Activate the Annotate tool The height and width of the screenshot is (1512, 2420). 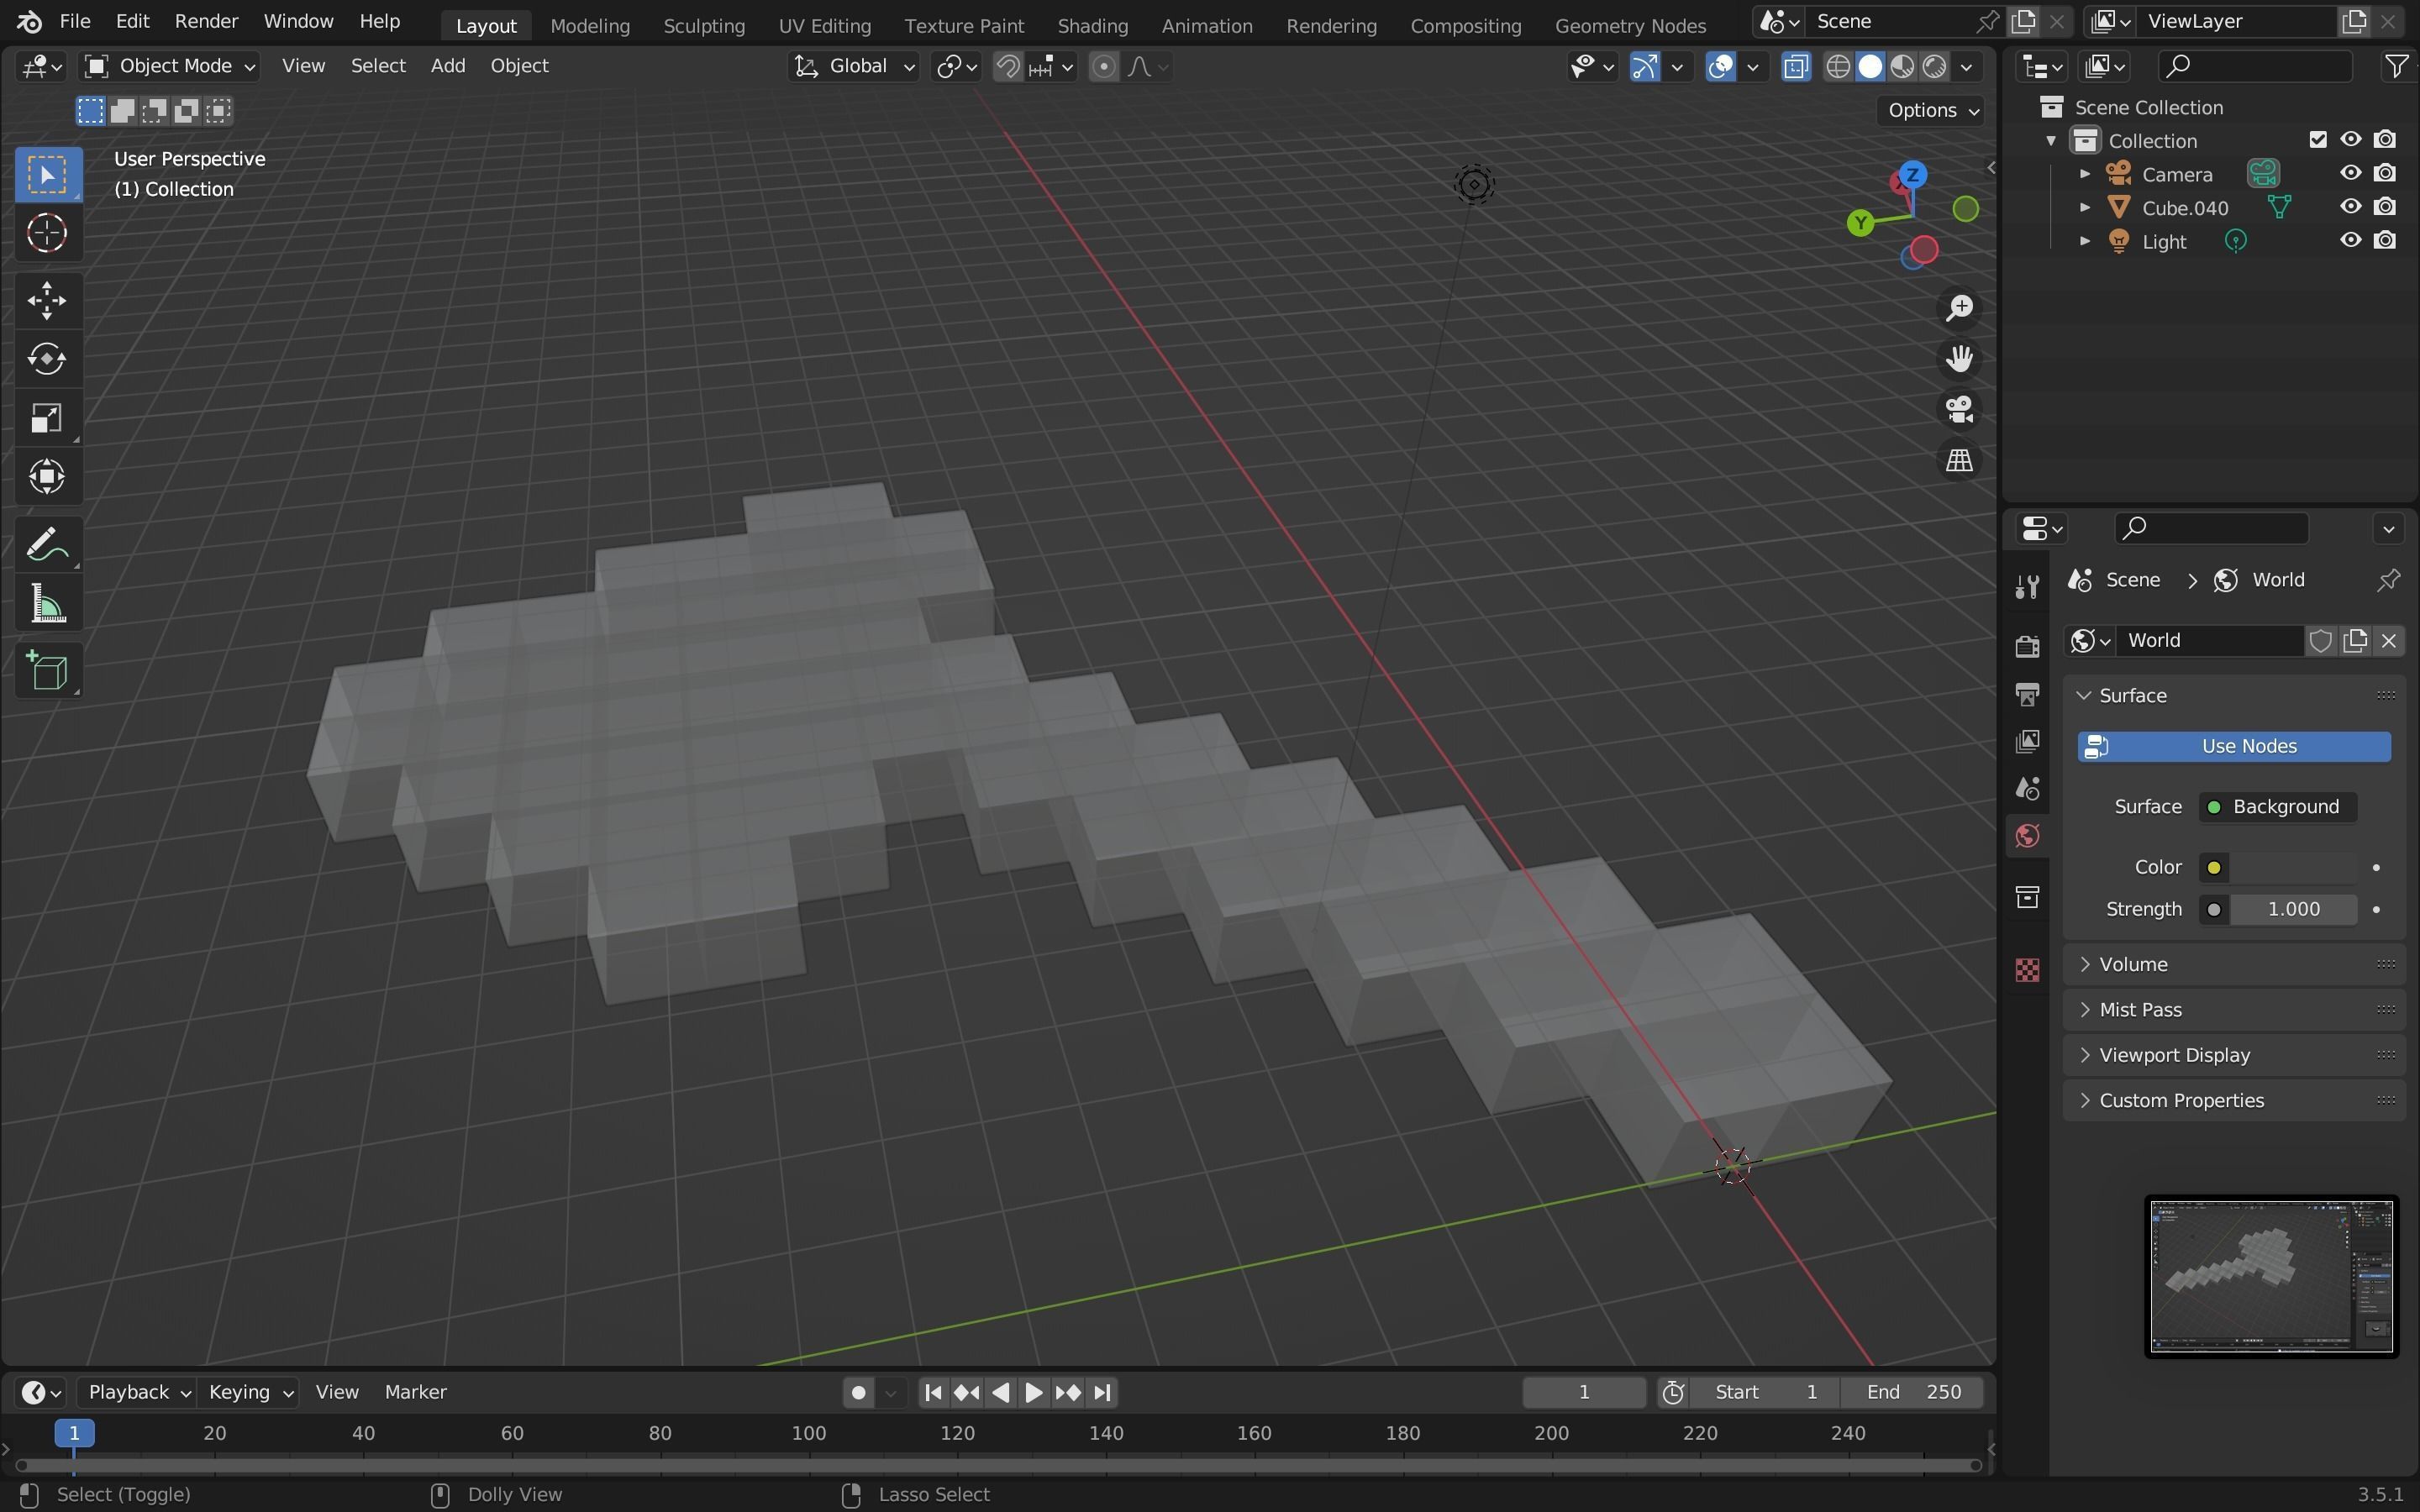click(47, 545)
